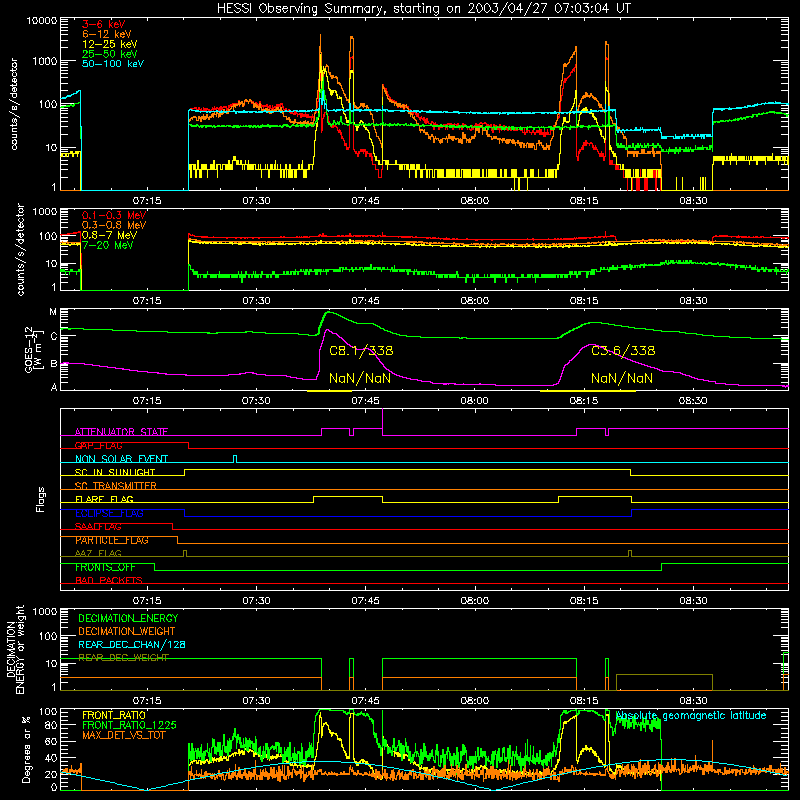Click the yellow flare interval bar below C3.6 flare
This screenshot has width=800, height=800.
coord(588,391)
